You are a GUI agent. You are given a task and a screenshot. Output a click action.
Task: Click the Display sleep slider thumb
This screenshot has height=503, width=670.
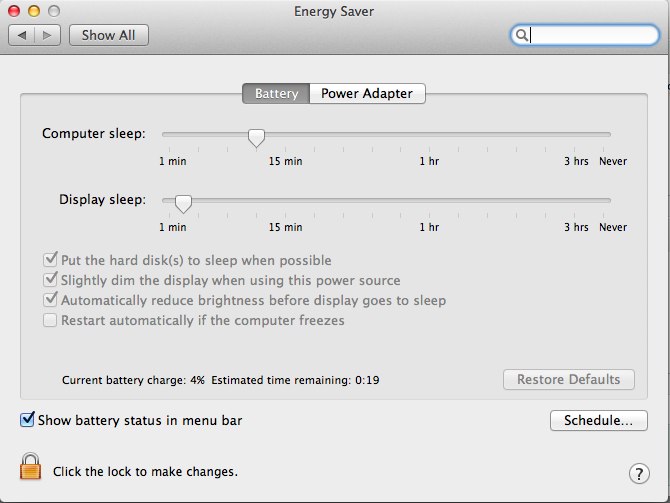pyautogui.click(x=183, y=204)
